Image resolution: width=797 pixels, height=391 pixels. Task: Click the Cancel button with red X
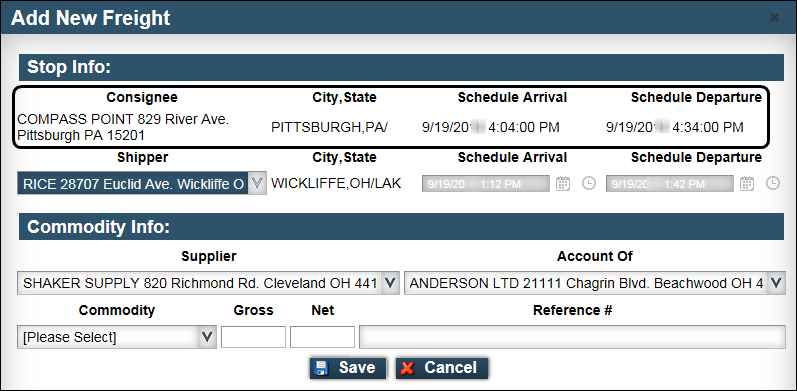[x=442, y=368]
